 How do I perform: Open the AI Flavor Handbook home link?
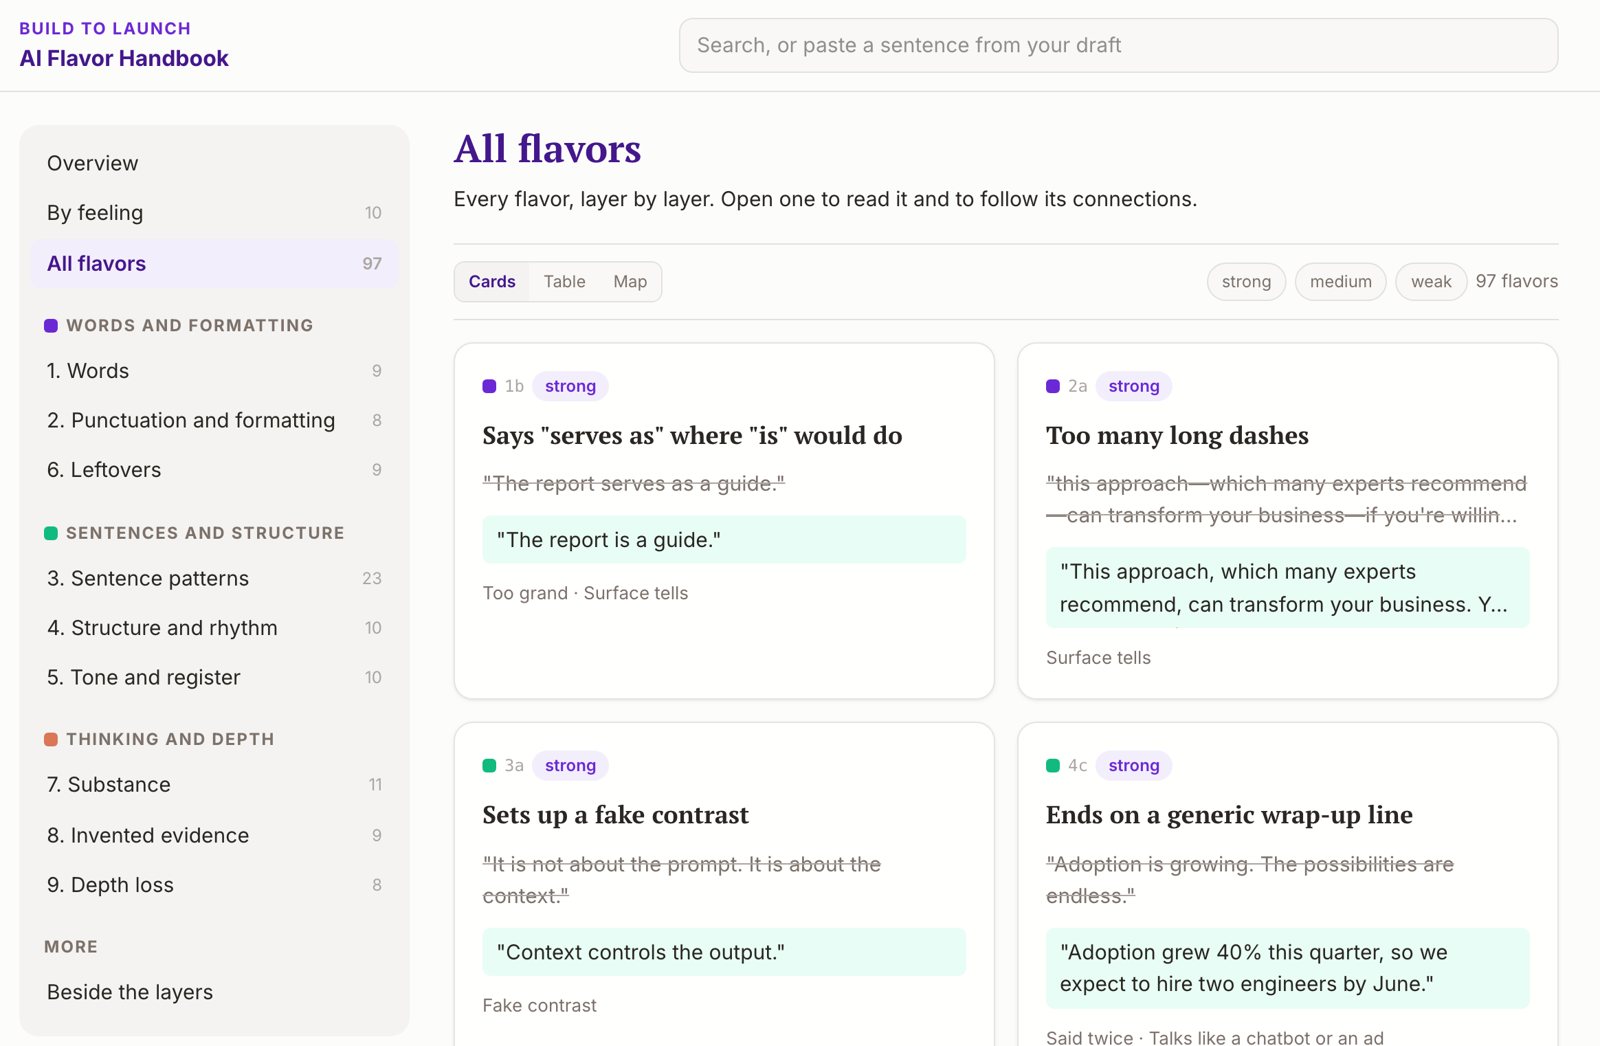click(124, 58)
